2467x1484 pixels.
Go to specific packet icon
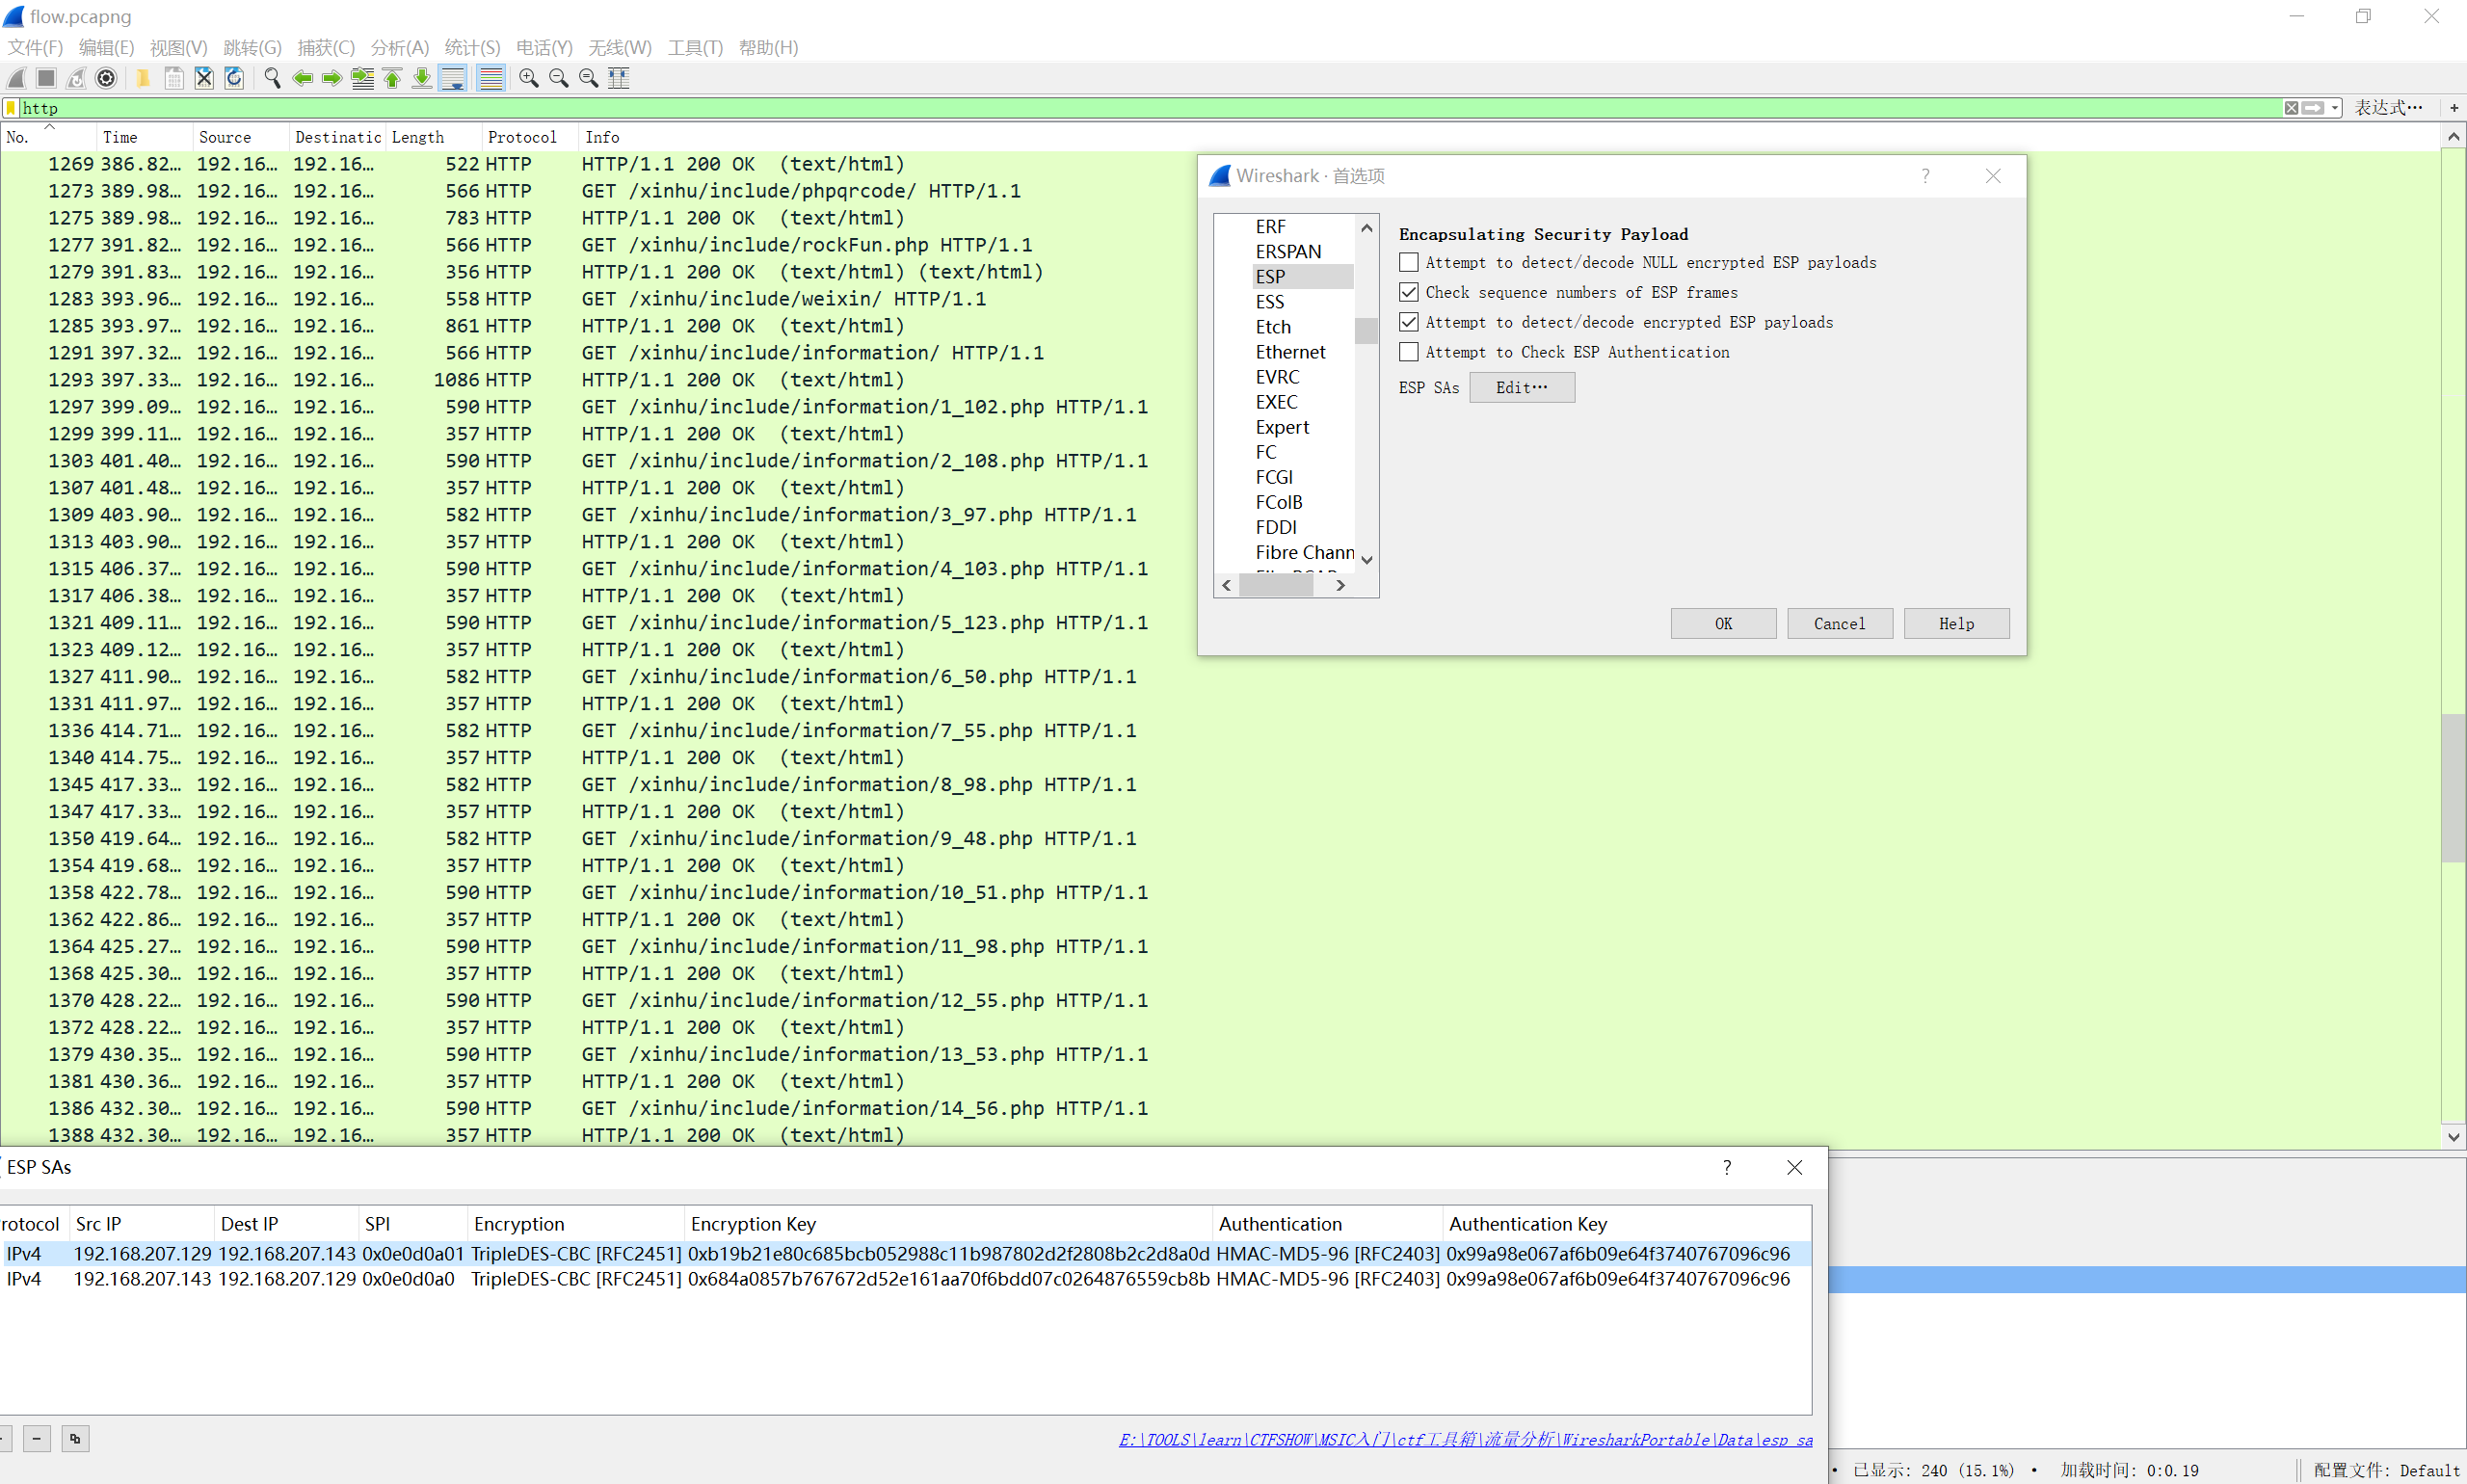362,78
